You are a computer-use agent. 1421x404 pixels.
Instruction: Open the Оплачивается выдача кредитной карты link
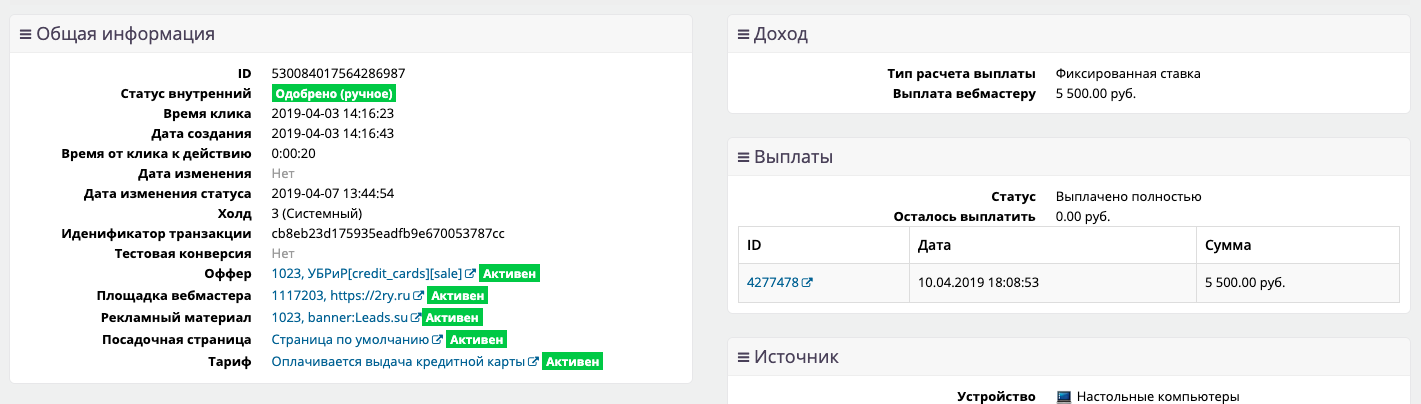[398, 362]
